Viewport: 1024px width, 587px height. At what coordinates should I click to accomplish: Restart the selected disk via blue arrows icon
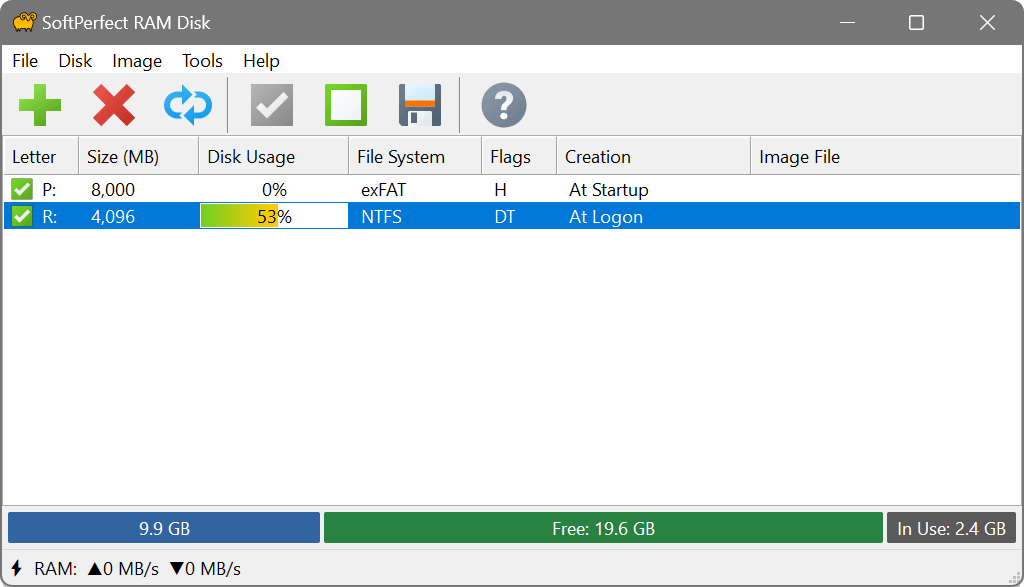pos(187,105)
